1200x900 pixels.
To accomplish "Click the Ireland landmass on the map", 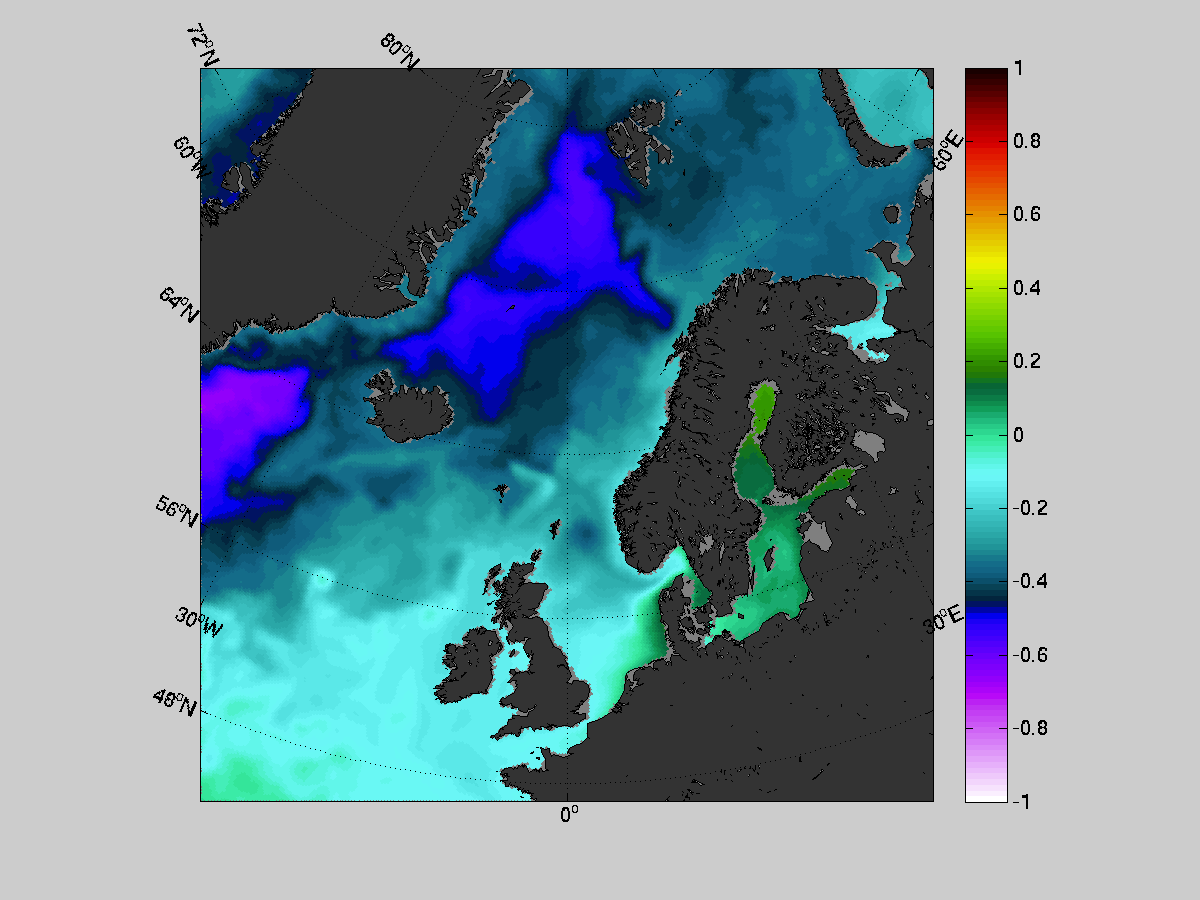I will coord(468,668).
